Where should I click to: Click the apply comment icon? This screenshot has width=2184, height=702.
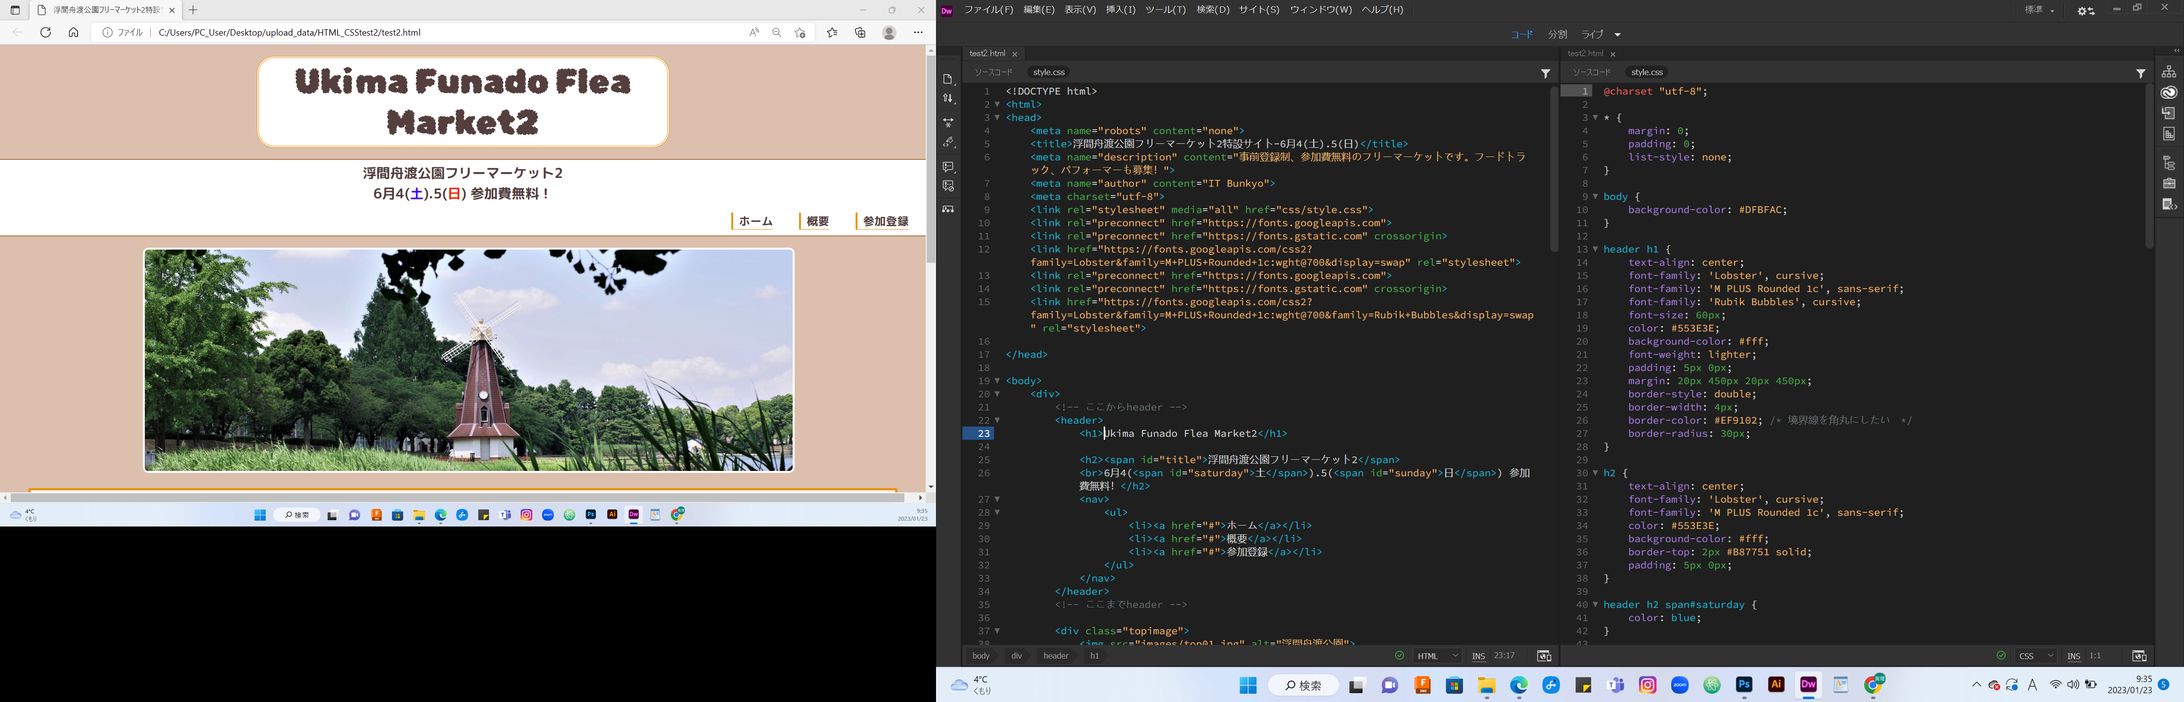948,167
